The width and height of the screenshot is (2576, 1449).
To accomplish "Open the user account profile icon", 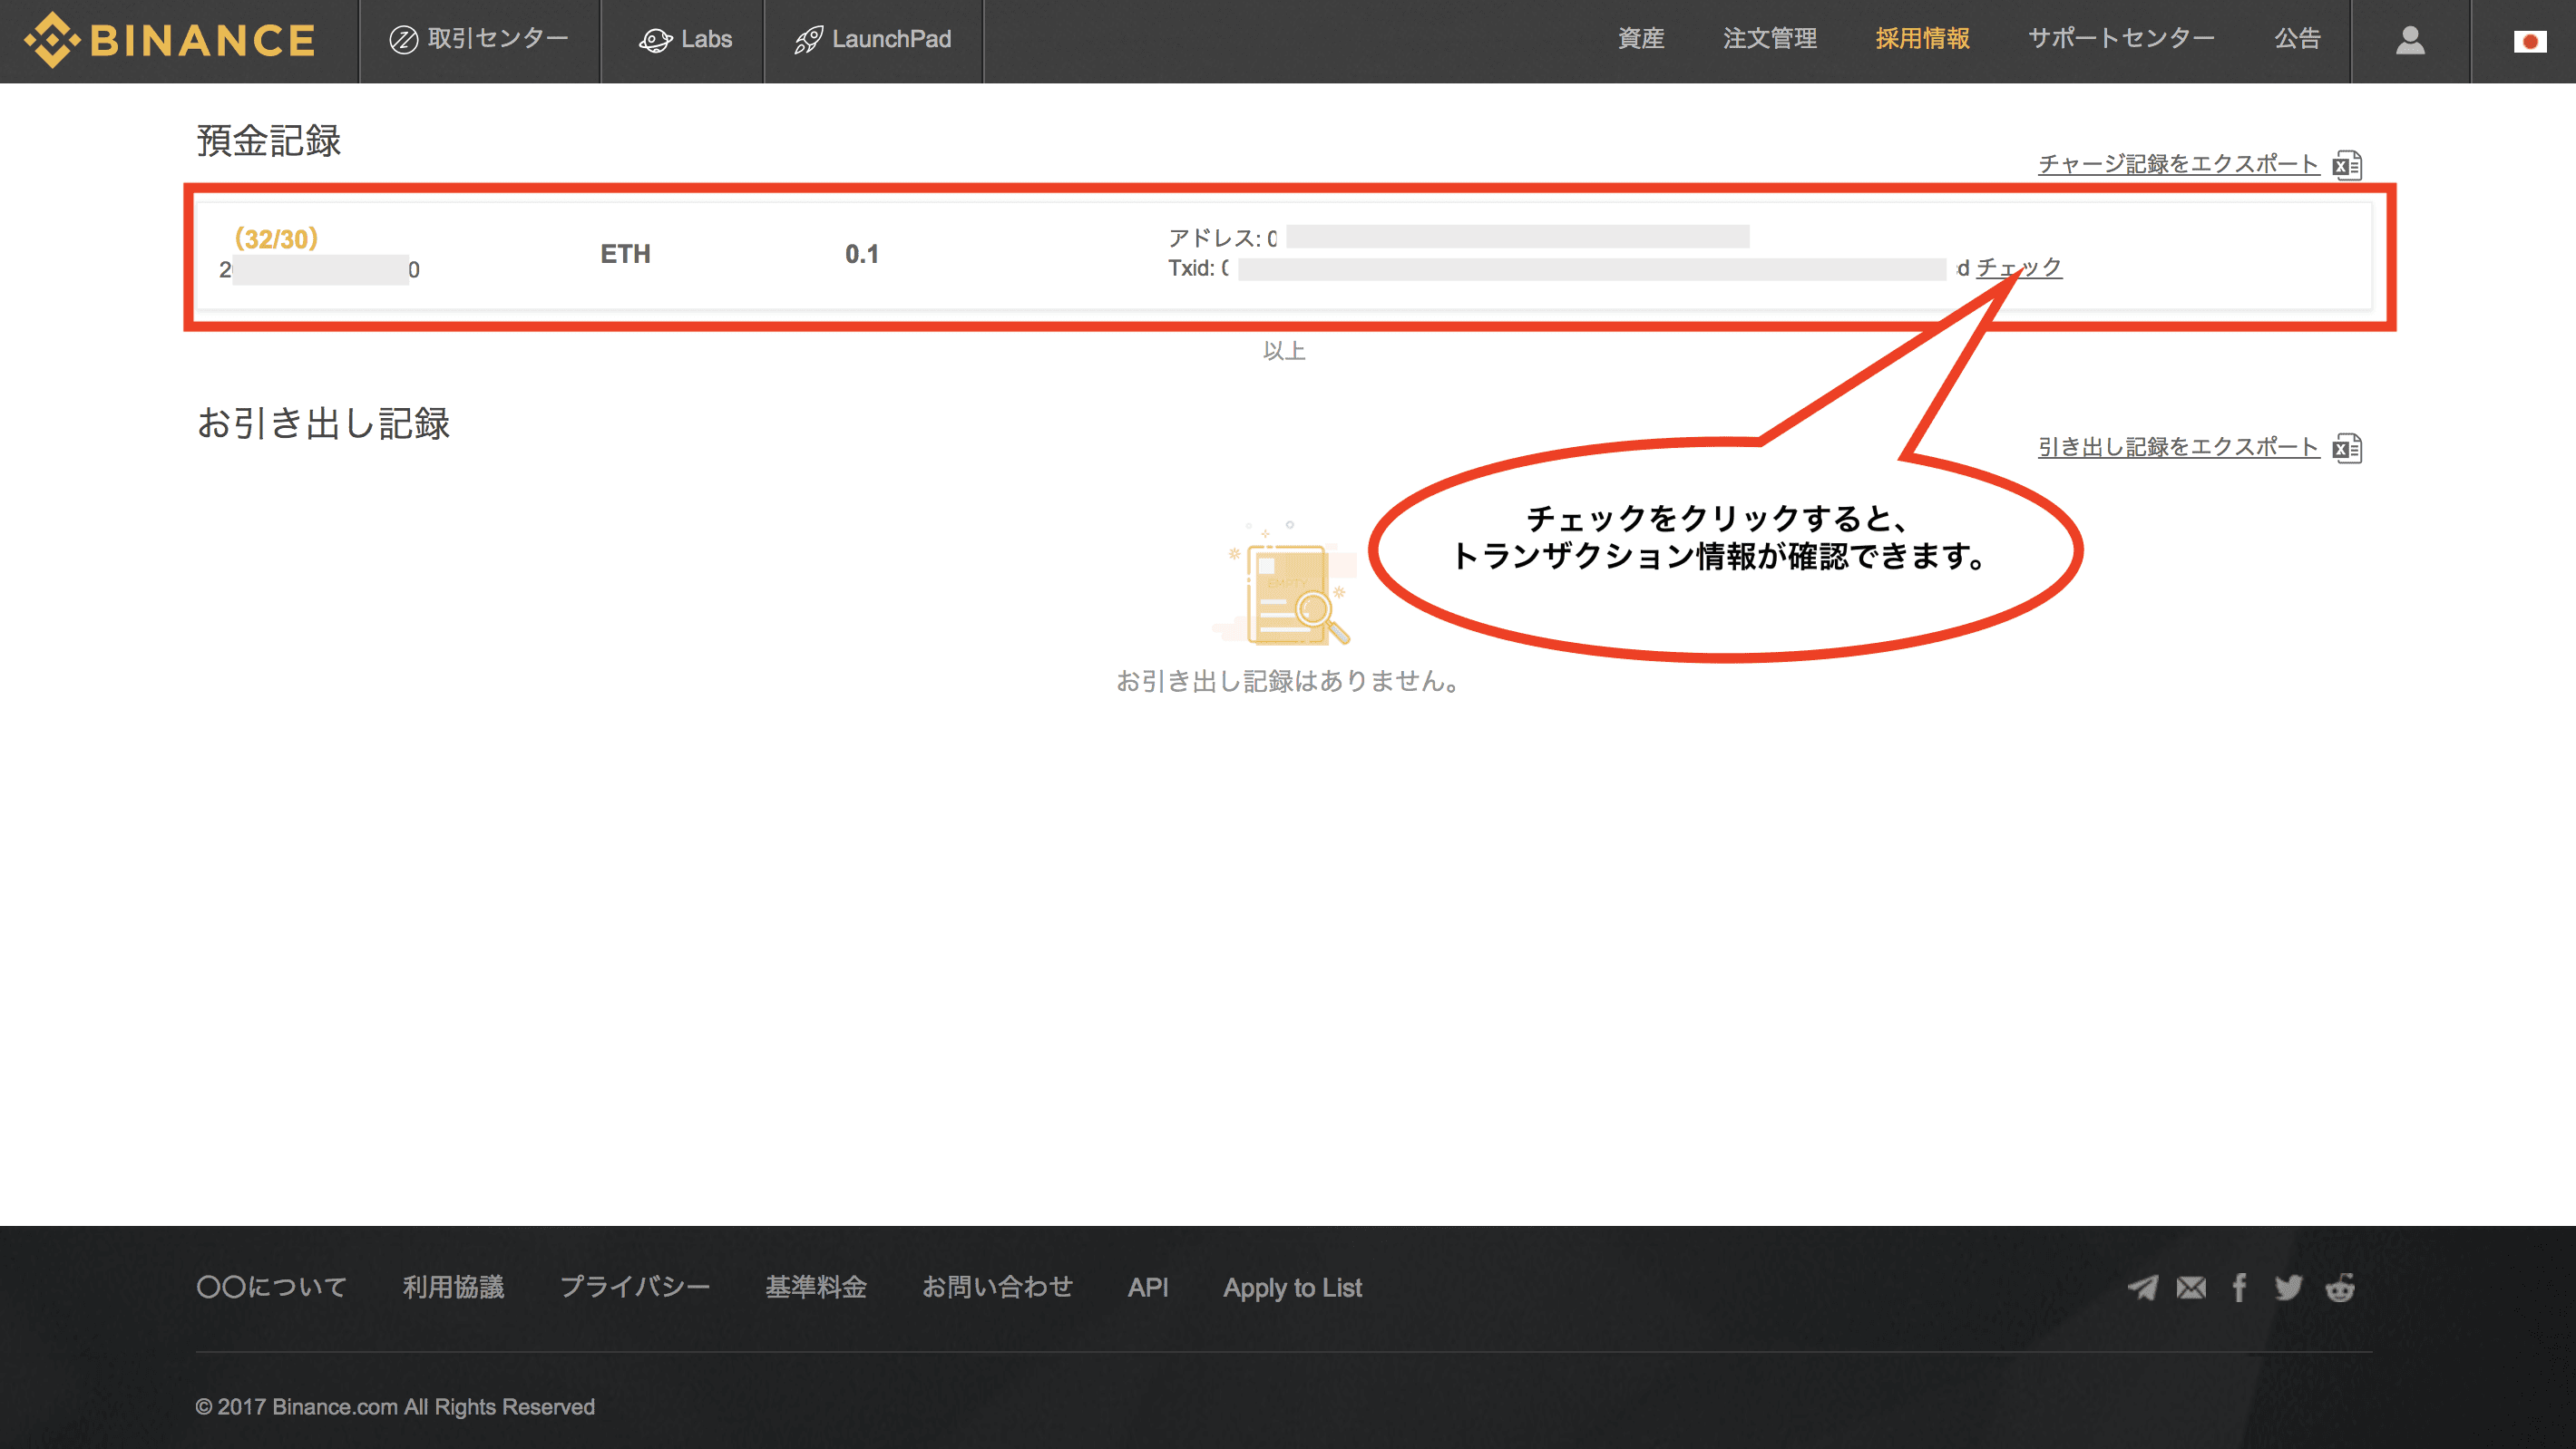I will (2410, 40).
